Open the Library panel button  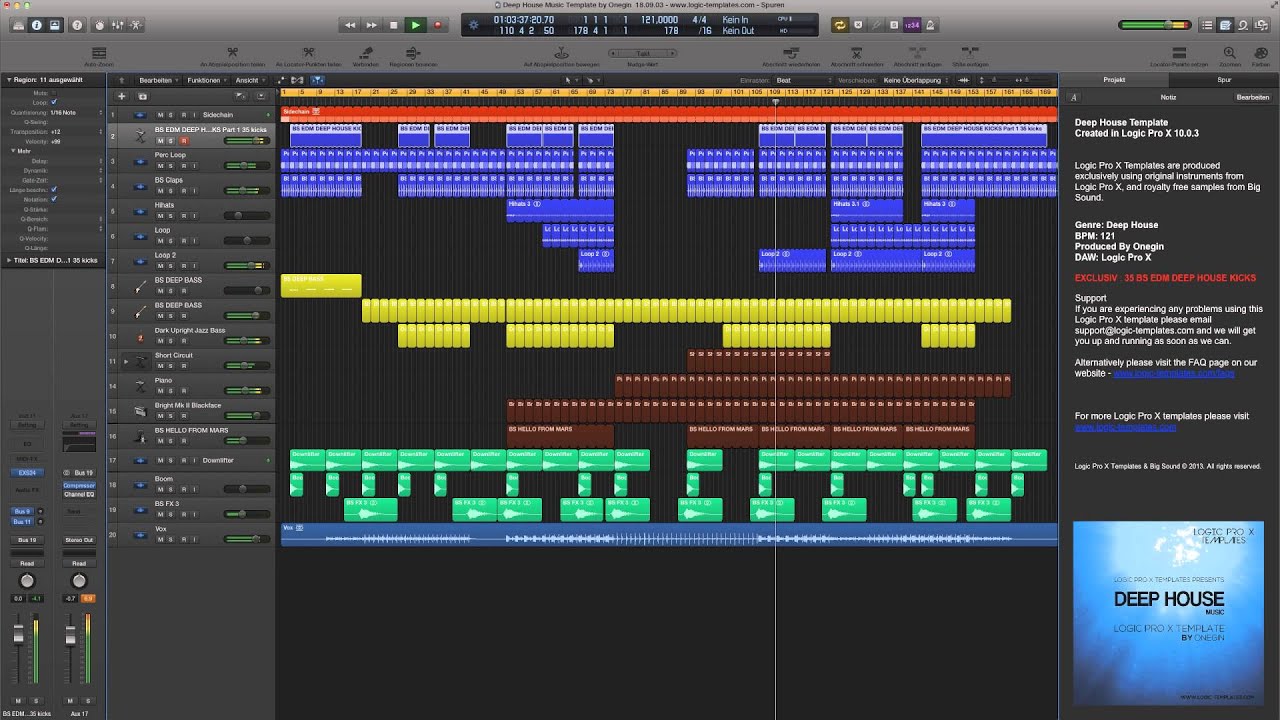[x=19, y=25]
